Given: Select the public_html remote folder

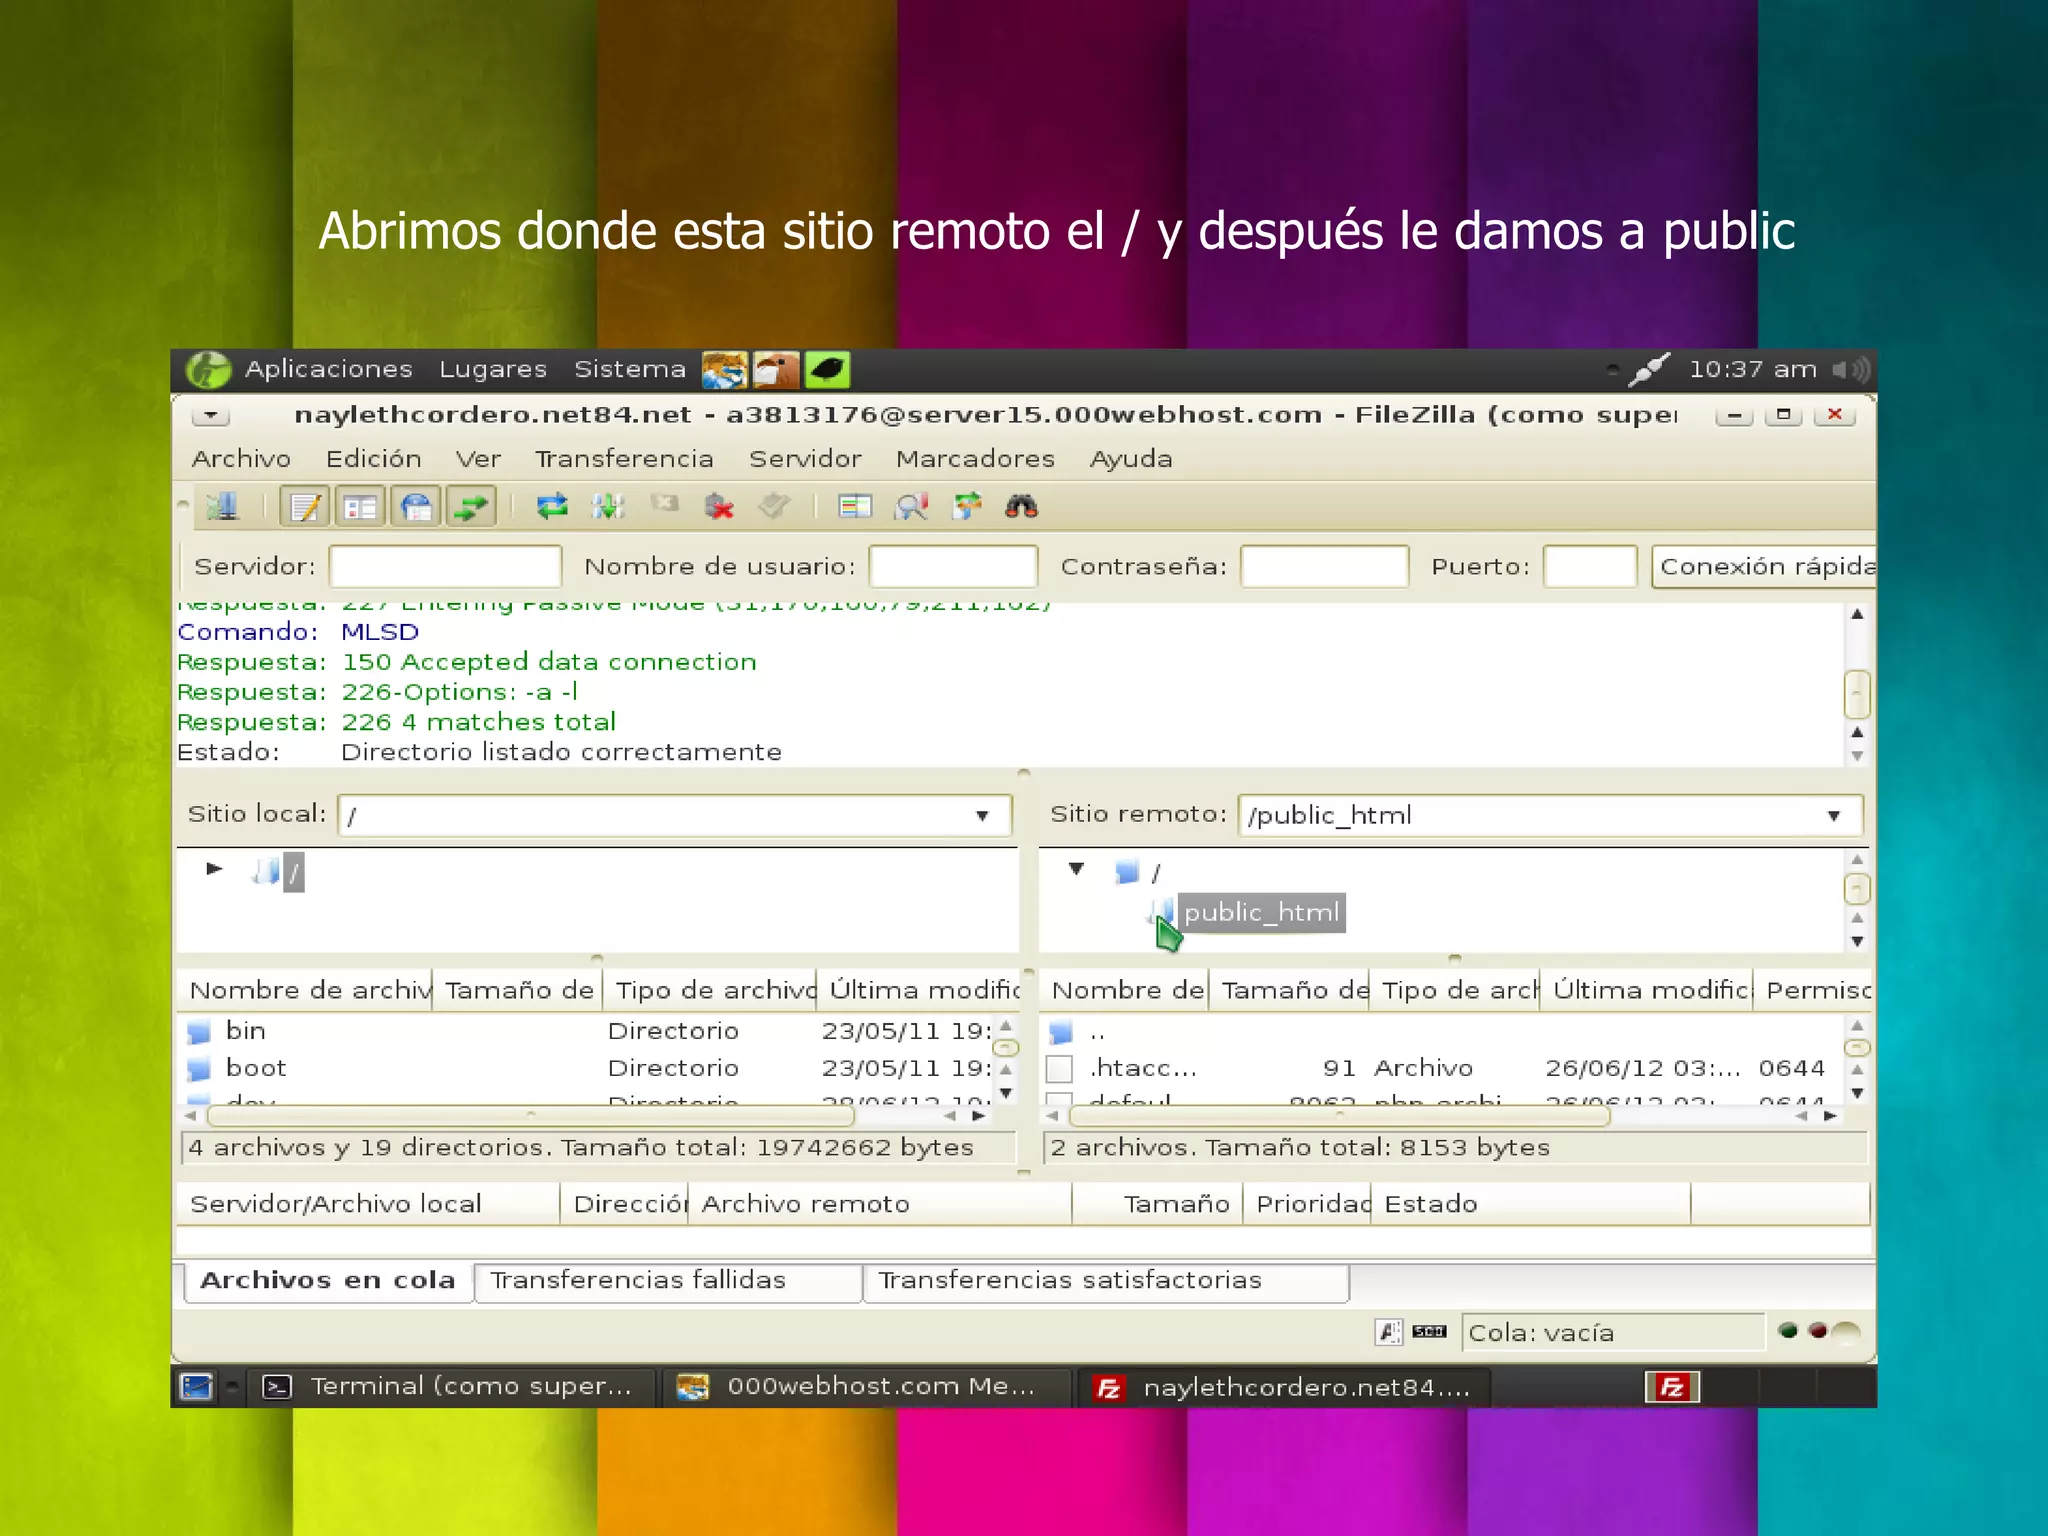Looking at the screenshot, I should pos(1260,913).
